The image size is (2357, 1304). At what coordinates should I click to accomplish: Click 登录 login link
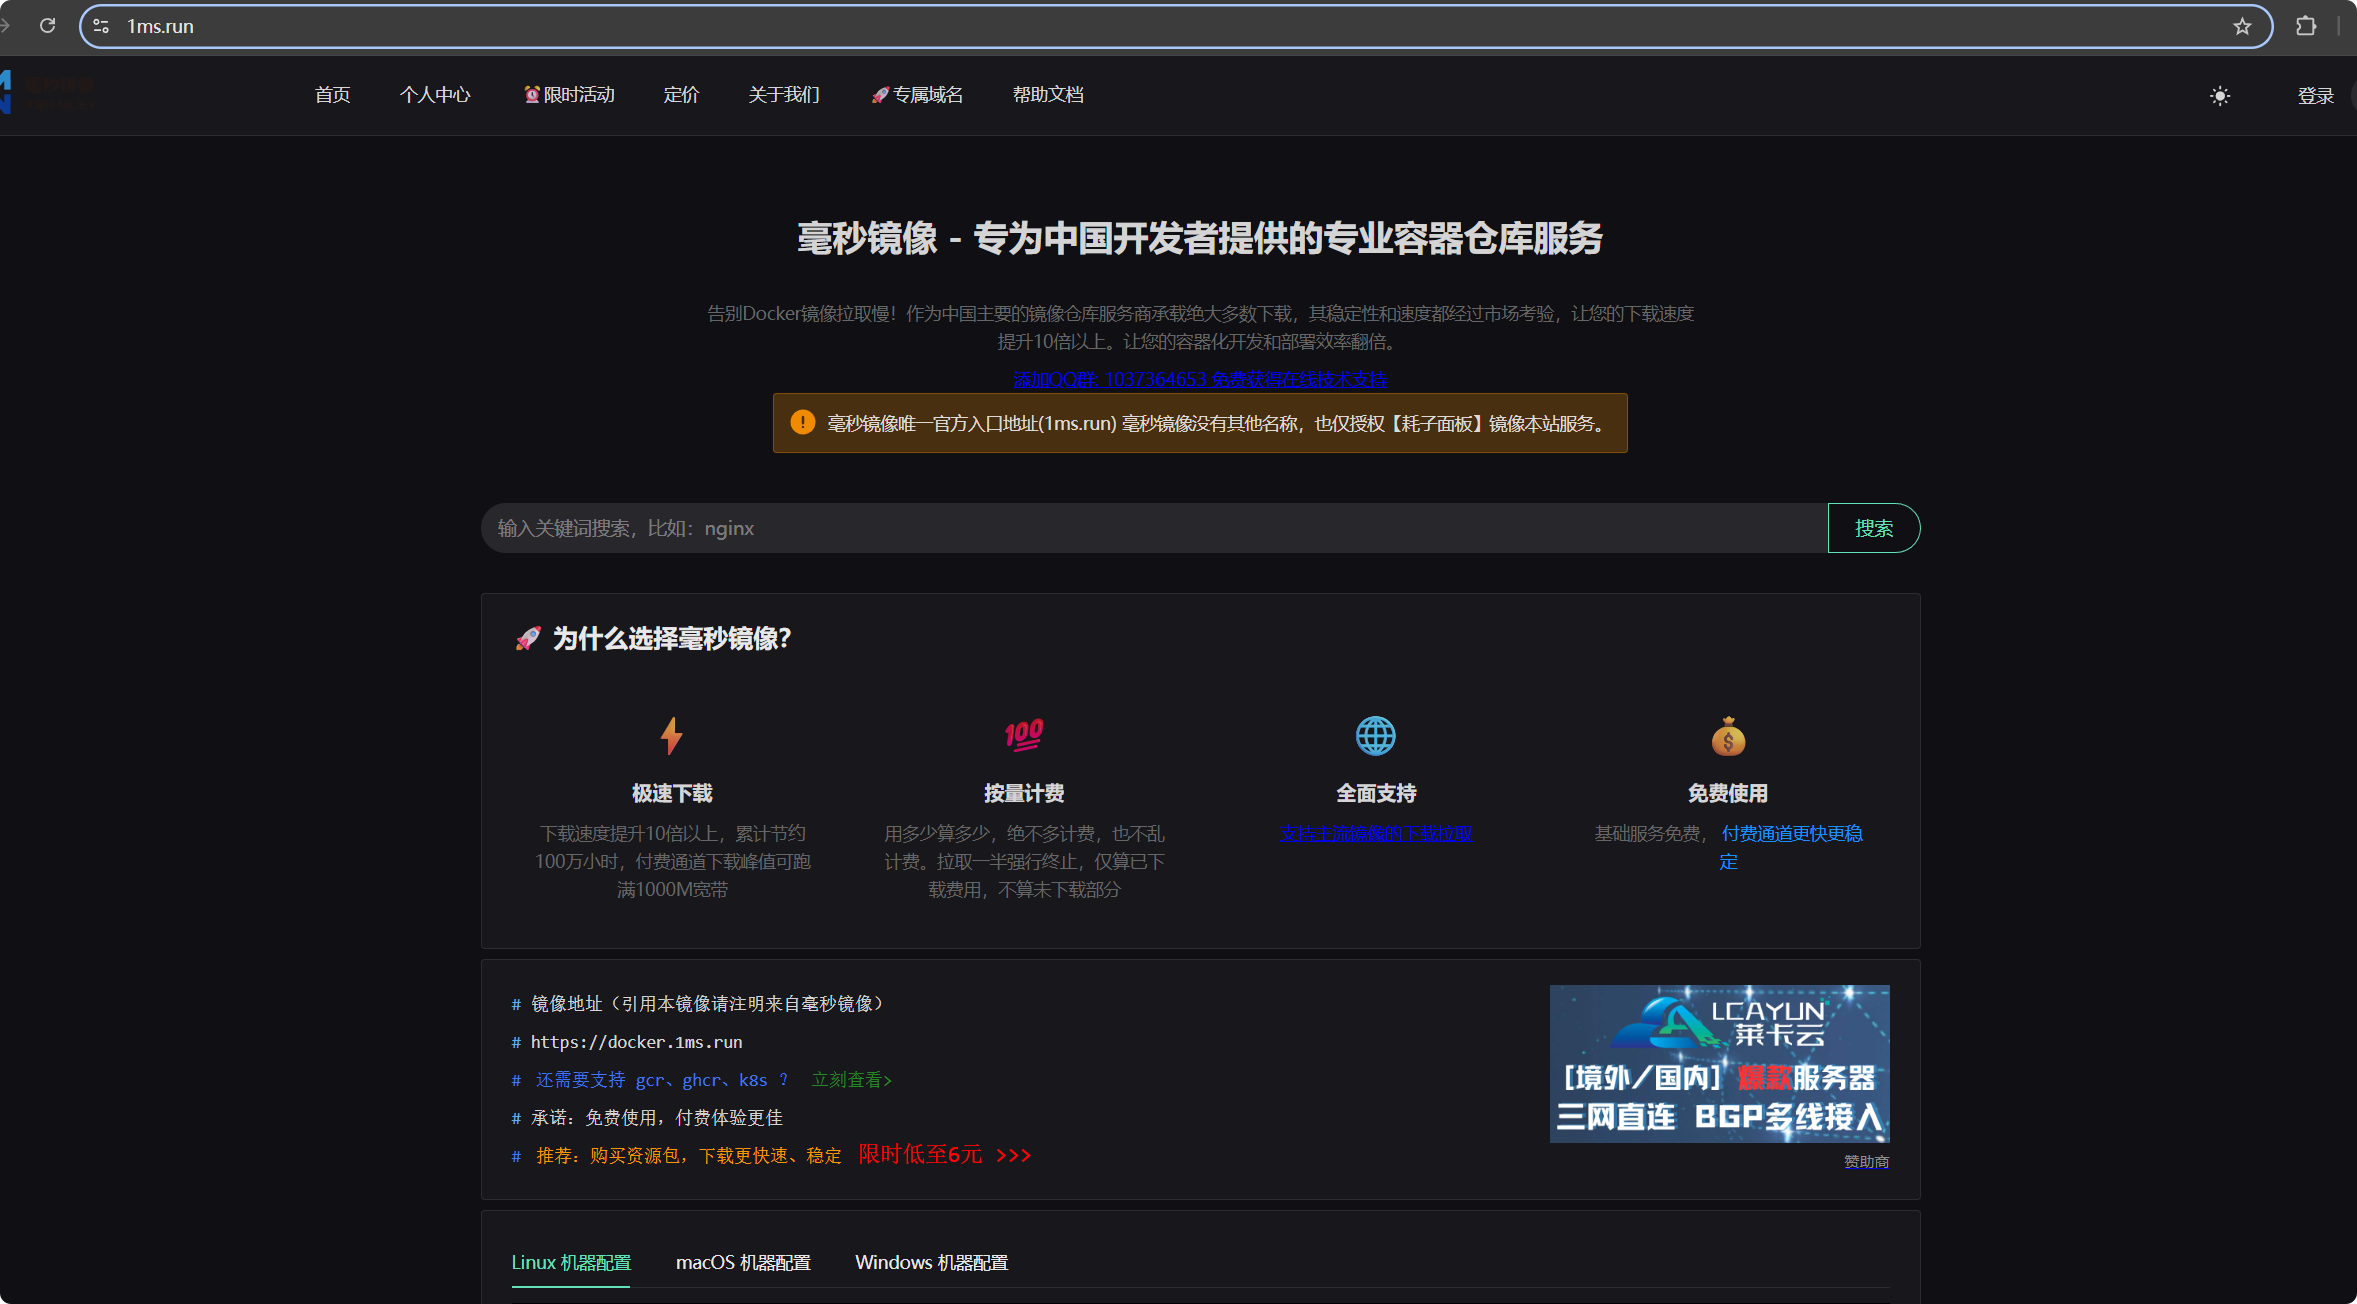(x=2315, y=96)
